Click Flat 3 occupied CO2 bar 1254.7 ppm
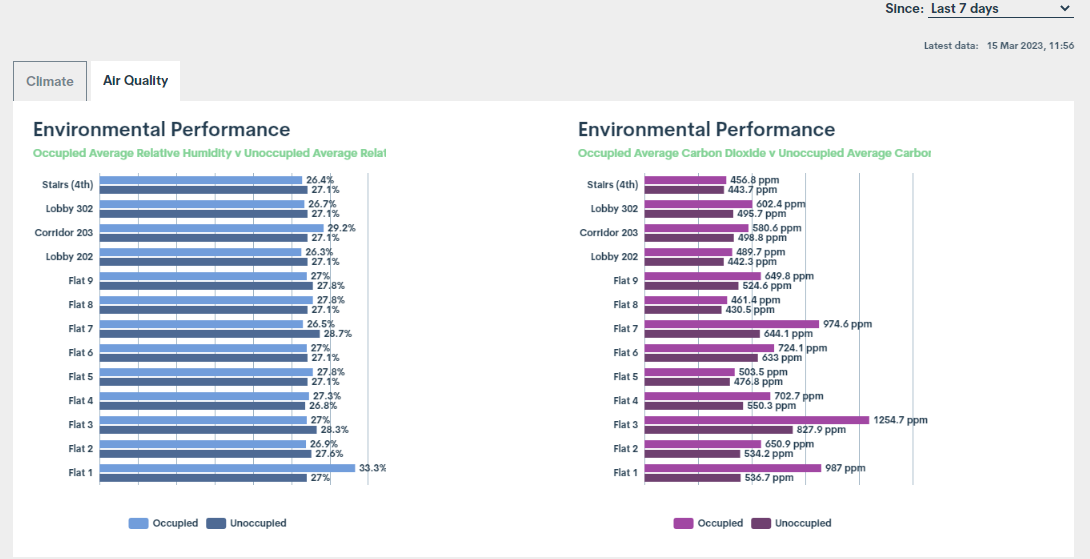 (756, 420)
